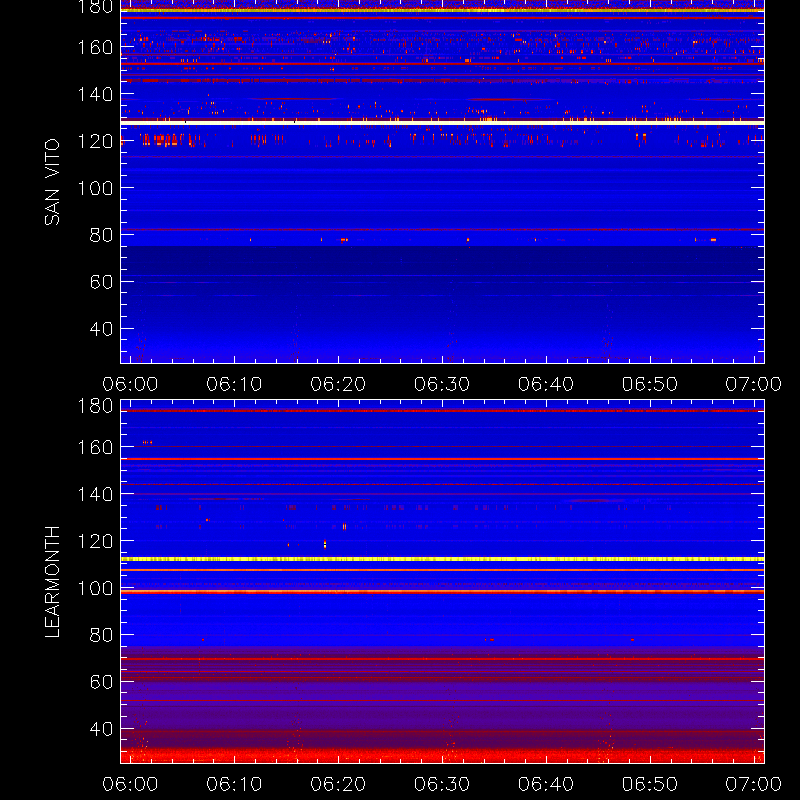This screenshot has height=800, width=800.
Task: Select the 06:20 time label under San Vito plot
Action: [338, 384]
